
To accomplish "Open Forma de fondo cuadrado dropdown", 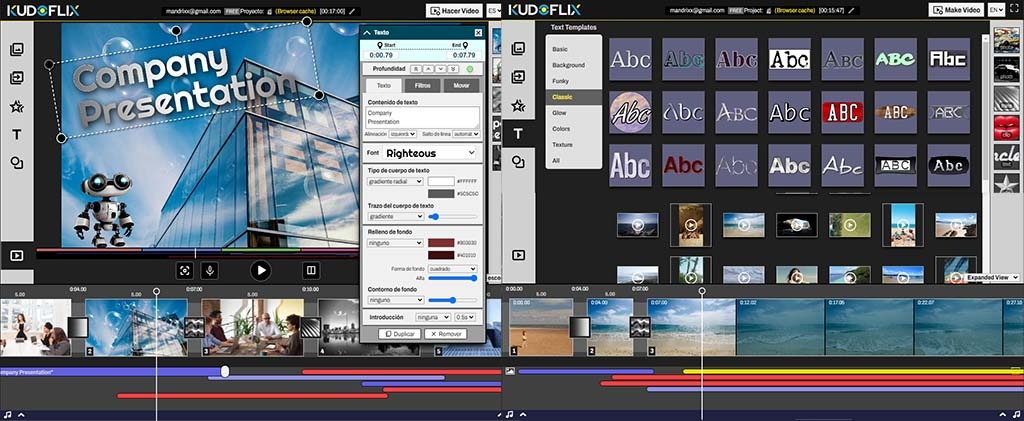I will pos(453,268).
